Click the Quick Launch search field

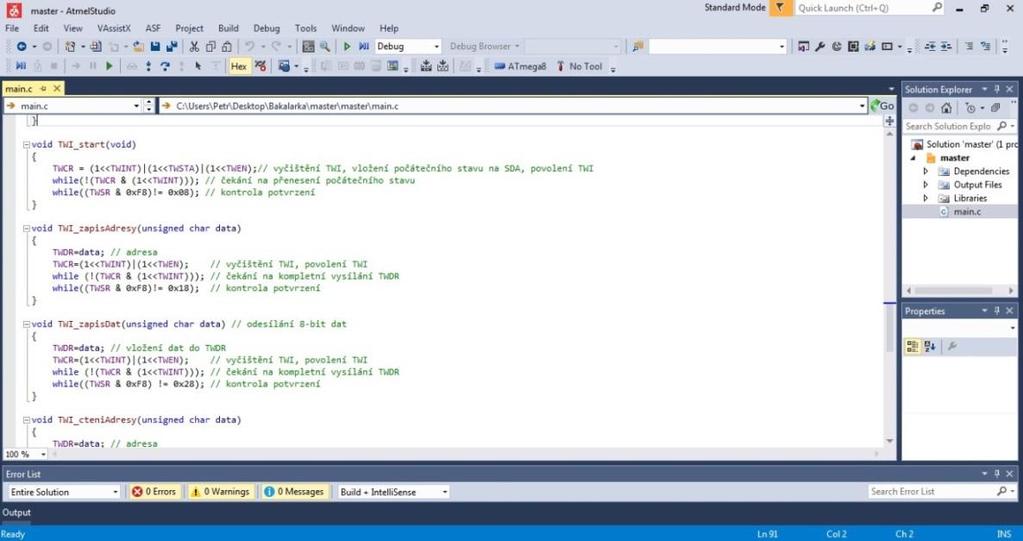(869, 8)
